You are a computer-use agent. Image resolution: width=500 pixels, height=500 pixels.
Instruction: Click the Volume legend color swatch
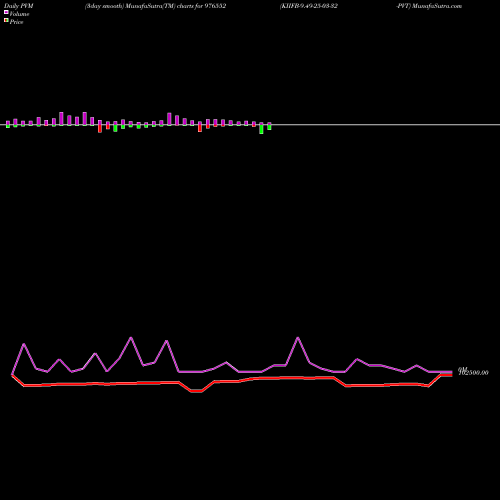[x=6, y=12]
